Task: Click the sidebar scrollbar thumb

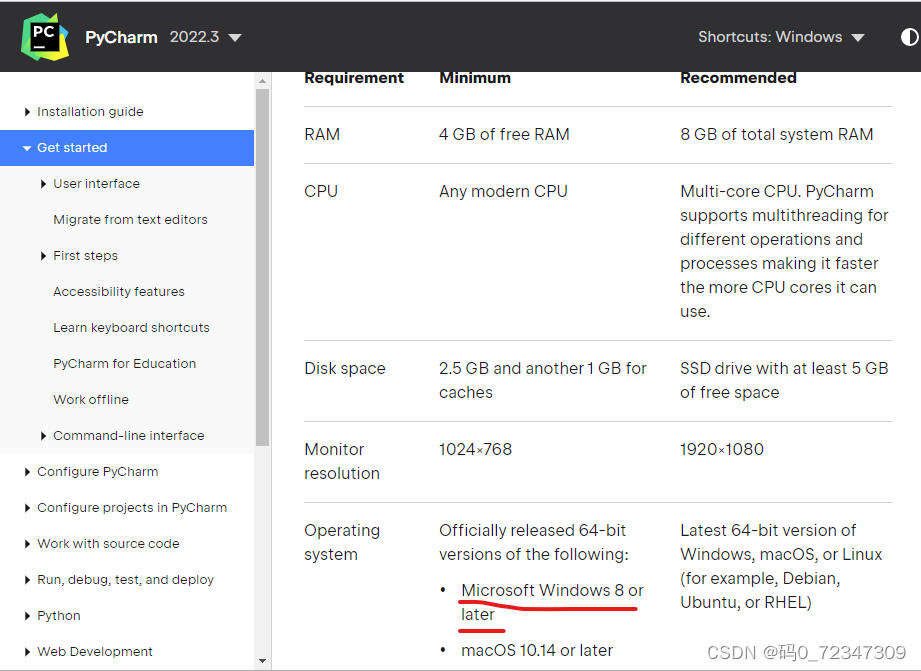Action: [x=263, y=267]
